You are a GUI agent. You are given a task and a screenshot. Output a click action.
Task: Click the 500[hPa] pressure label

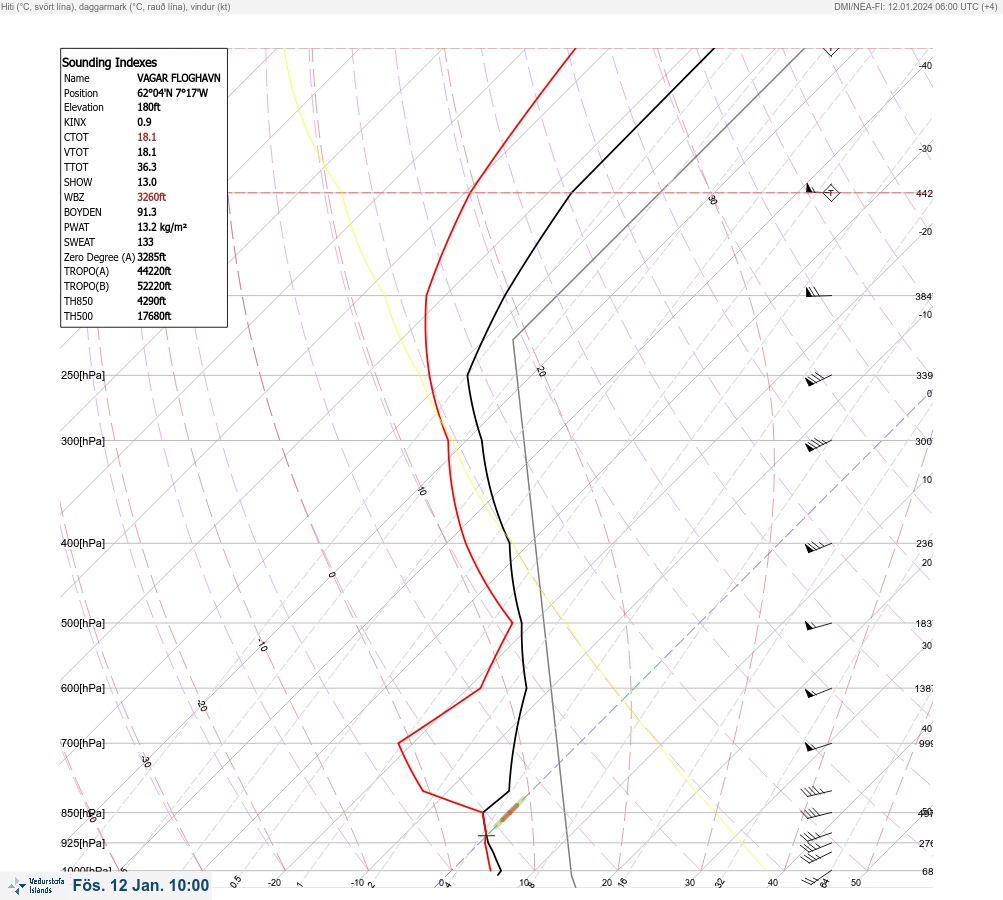[83, 623]
